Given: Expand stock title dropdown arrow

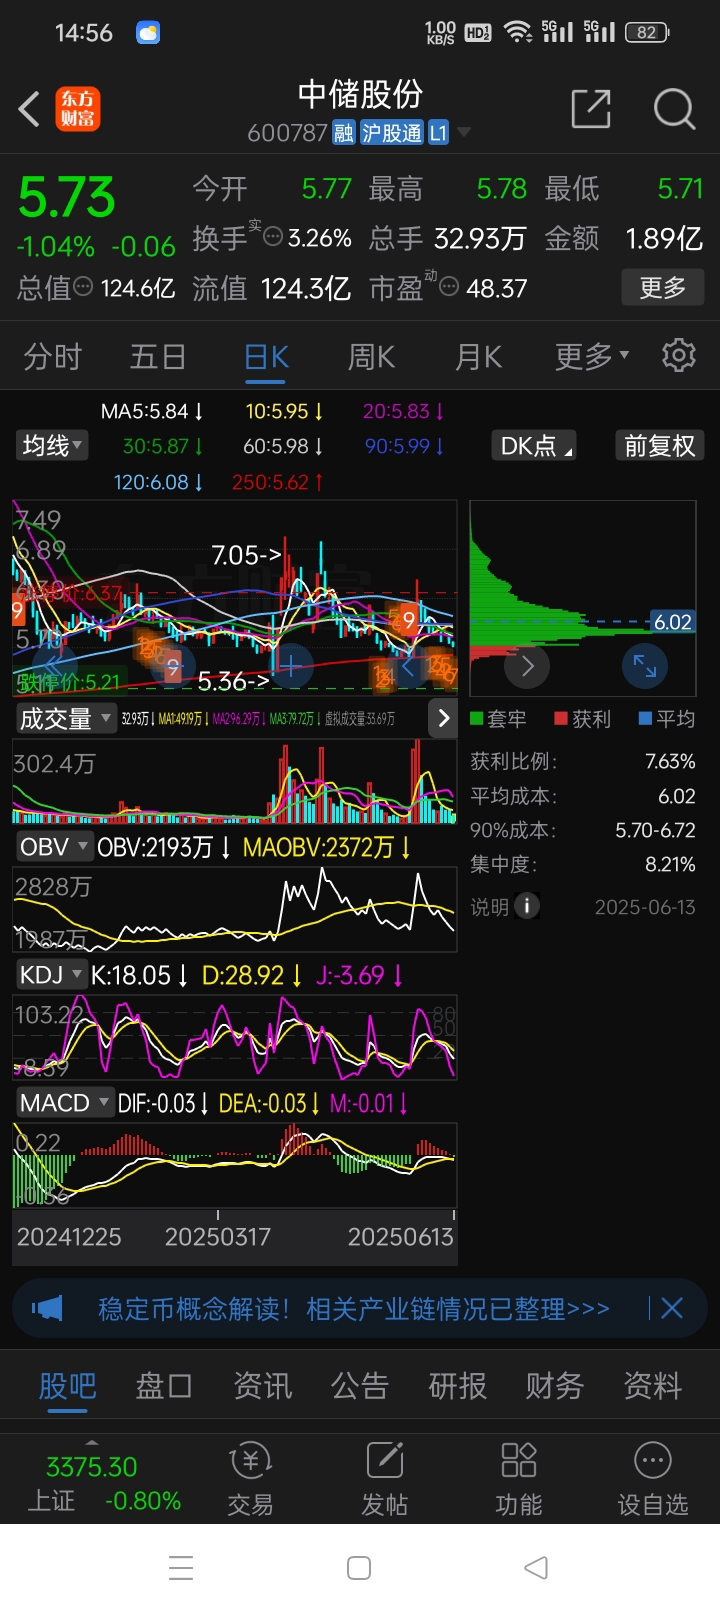Looking at the screenshot, I should [463, 133].
